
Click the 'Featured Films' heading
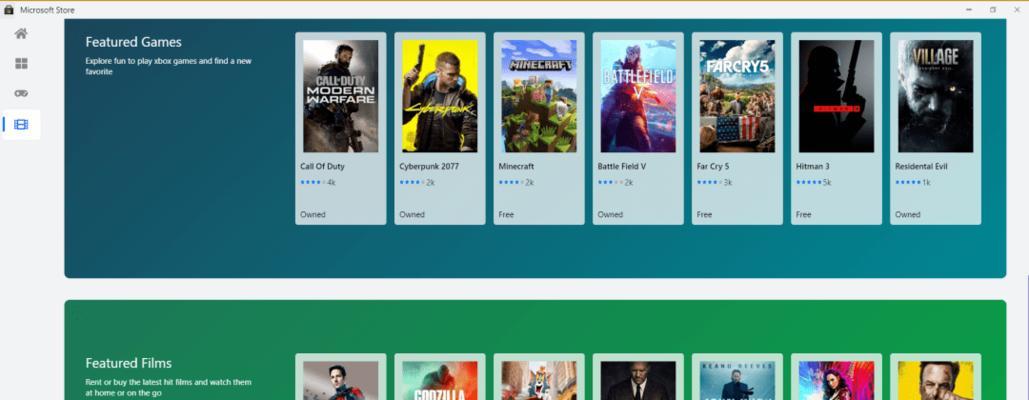(129, 363)
